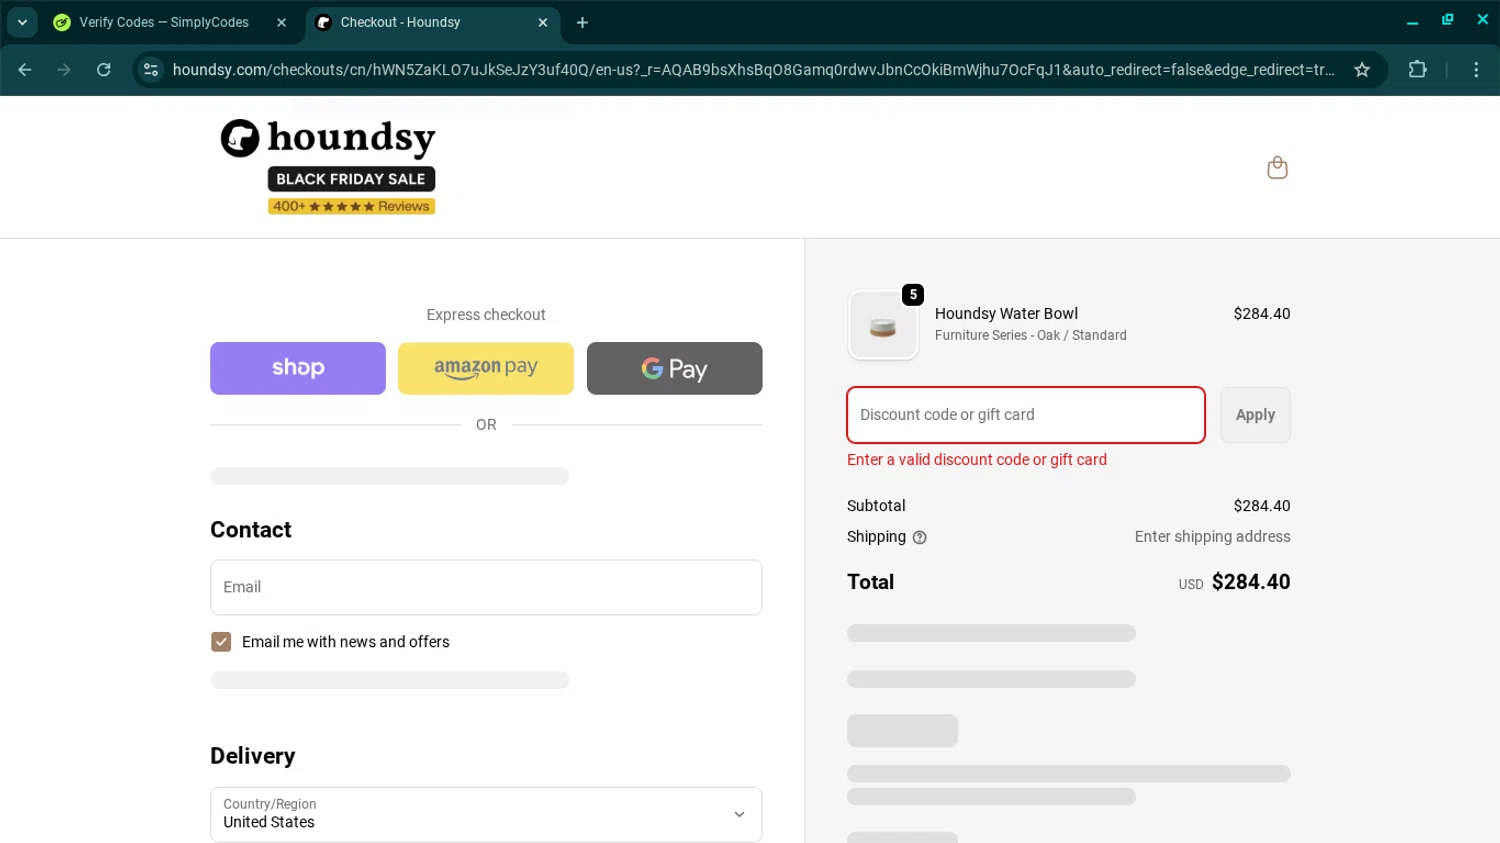This screenshot has height=843, width=1500.
Task: Click the Apply discount button
Action: pyautogui.click(x=1255, y=415)
